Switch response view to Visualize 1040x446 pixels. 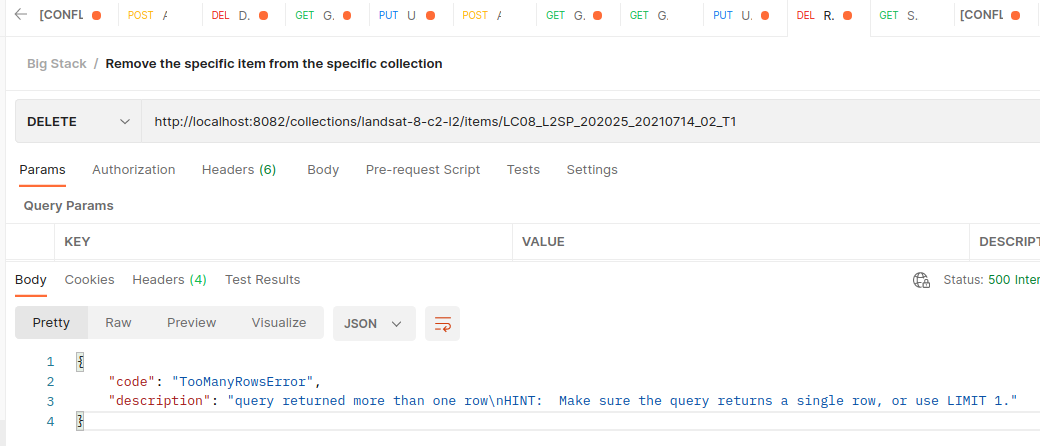(x=279, y=323)
